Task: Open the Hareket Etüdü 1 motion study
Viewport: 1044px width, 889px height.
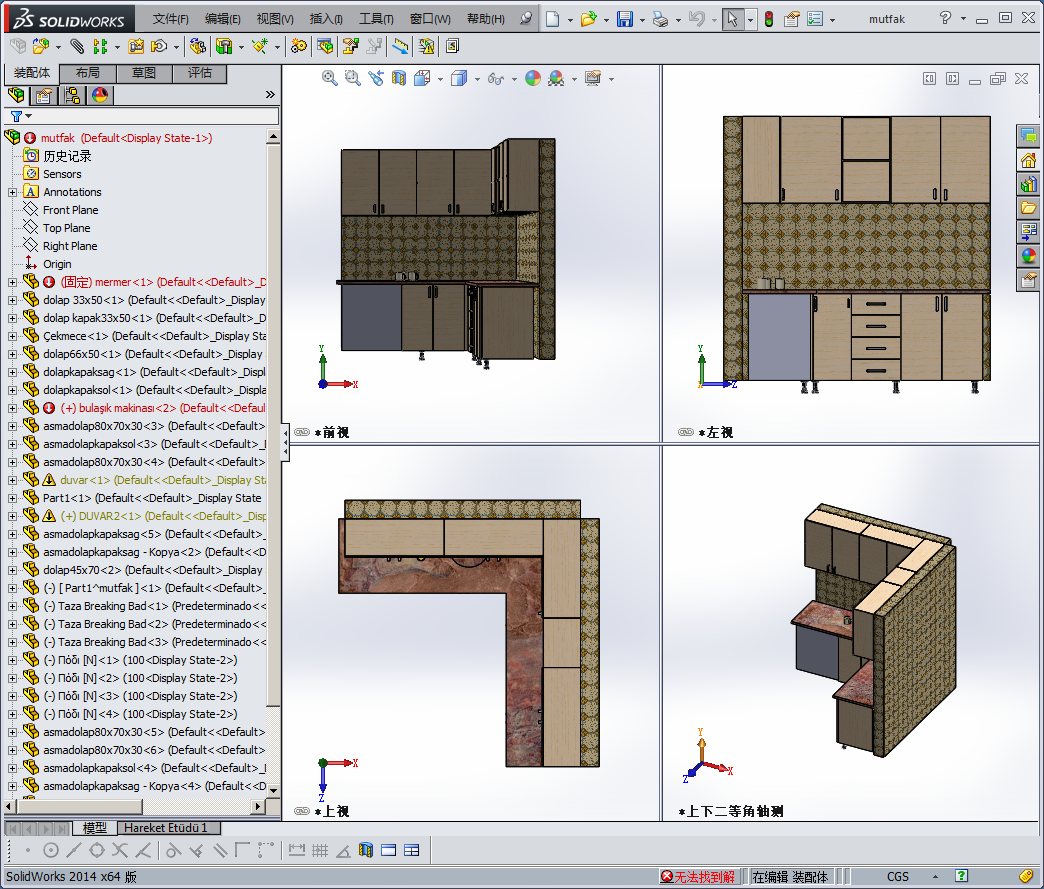Action: (x=166, y=828)
